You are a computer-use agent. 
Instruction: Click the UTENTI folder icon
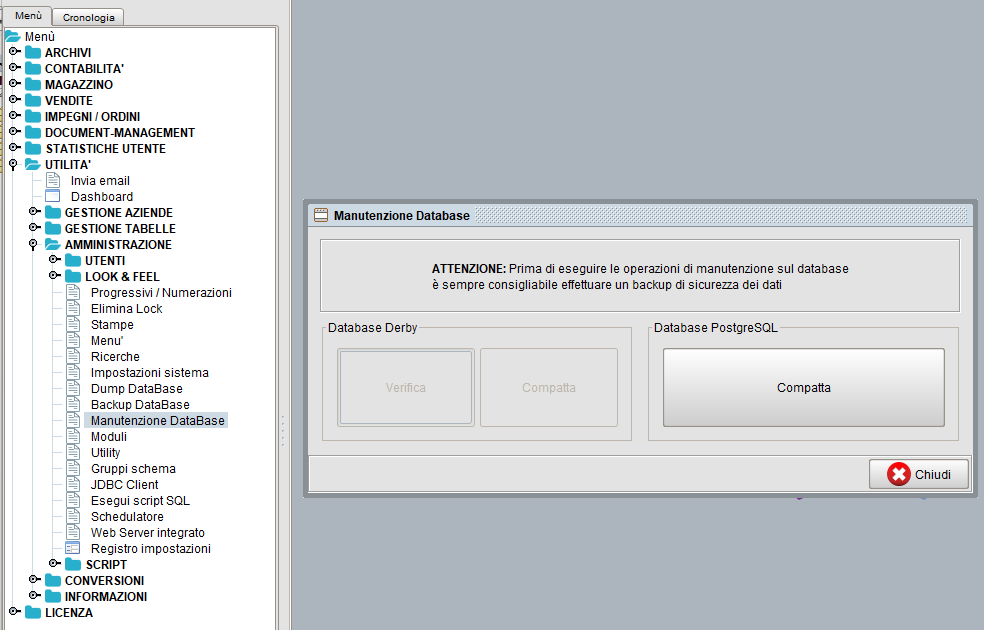click(73, 260)
